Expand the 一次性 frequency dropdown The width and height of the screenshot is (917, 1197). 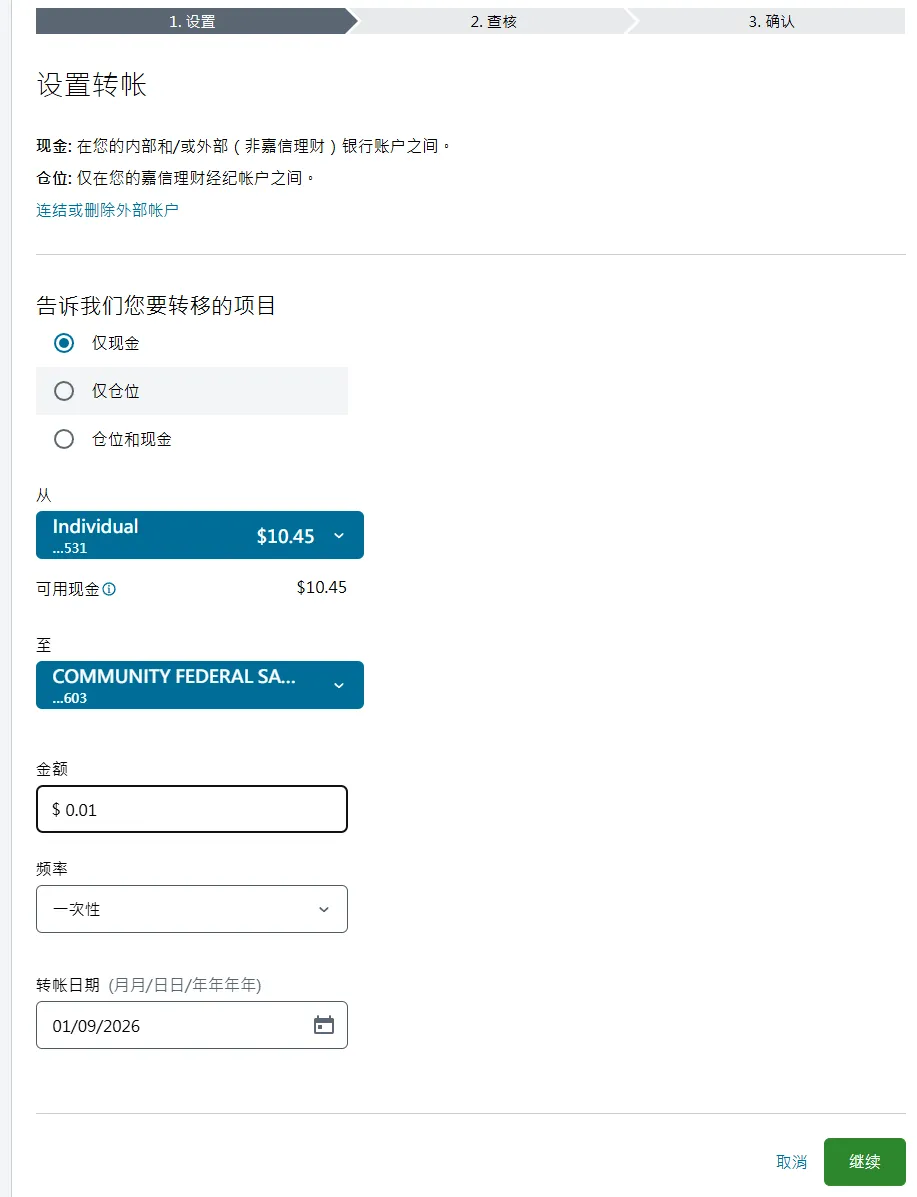192,909
